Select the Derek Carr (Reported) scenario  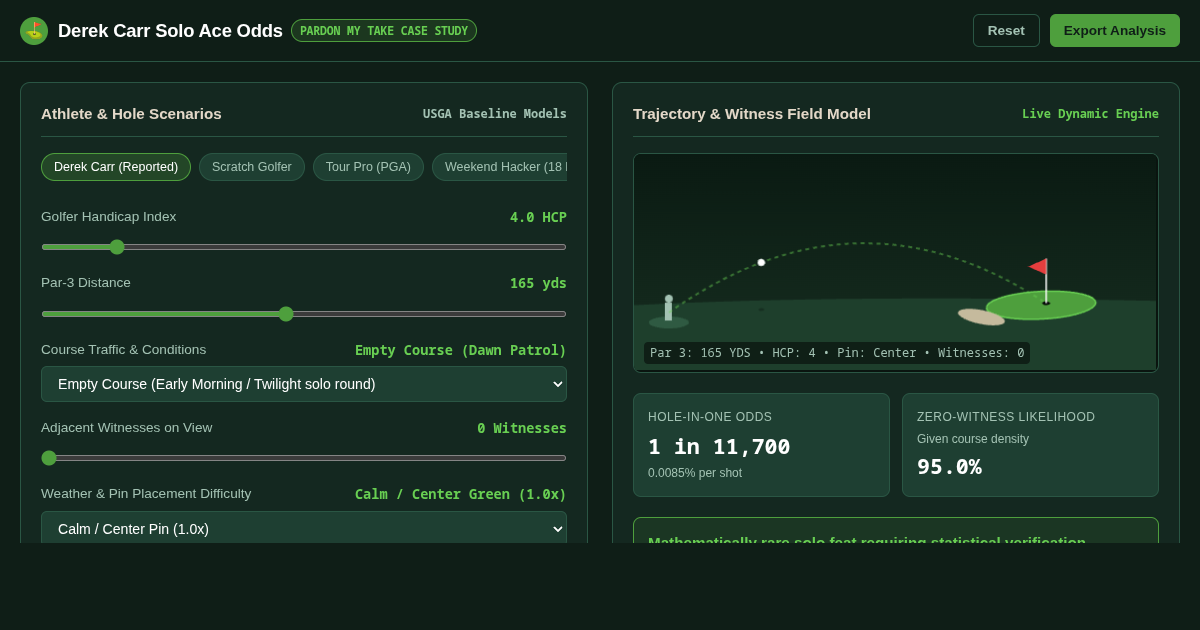click(116, 167)
